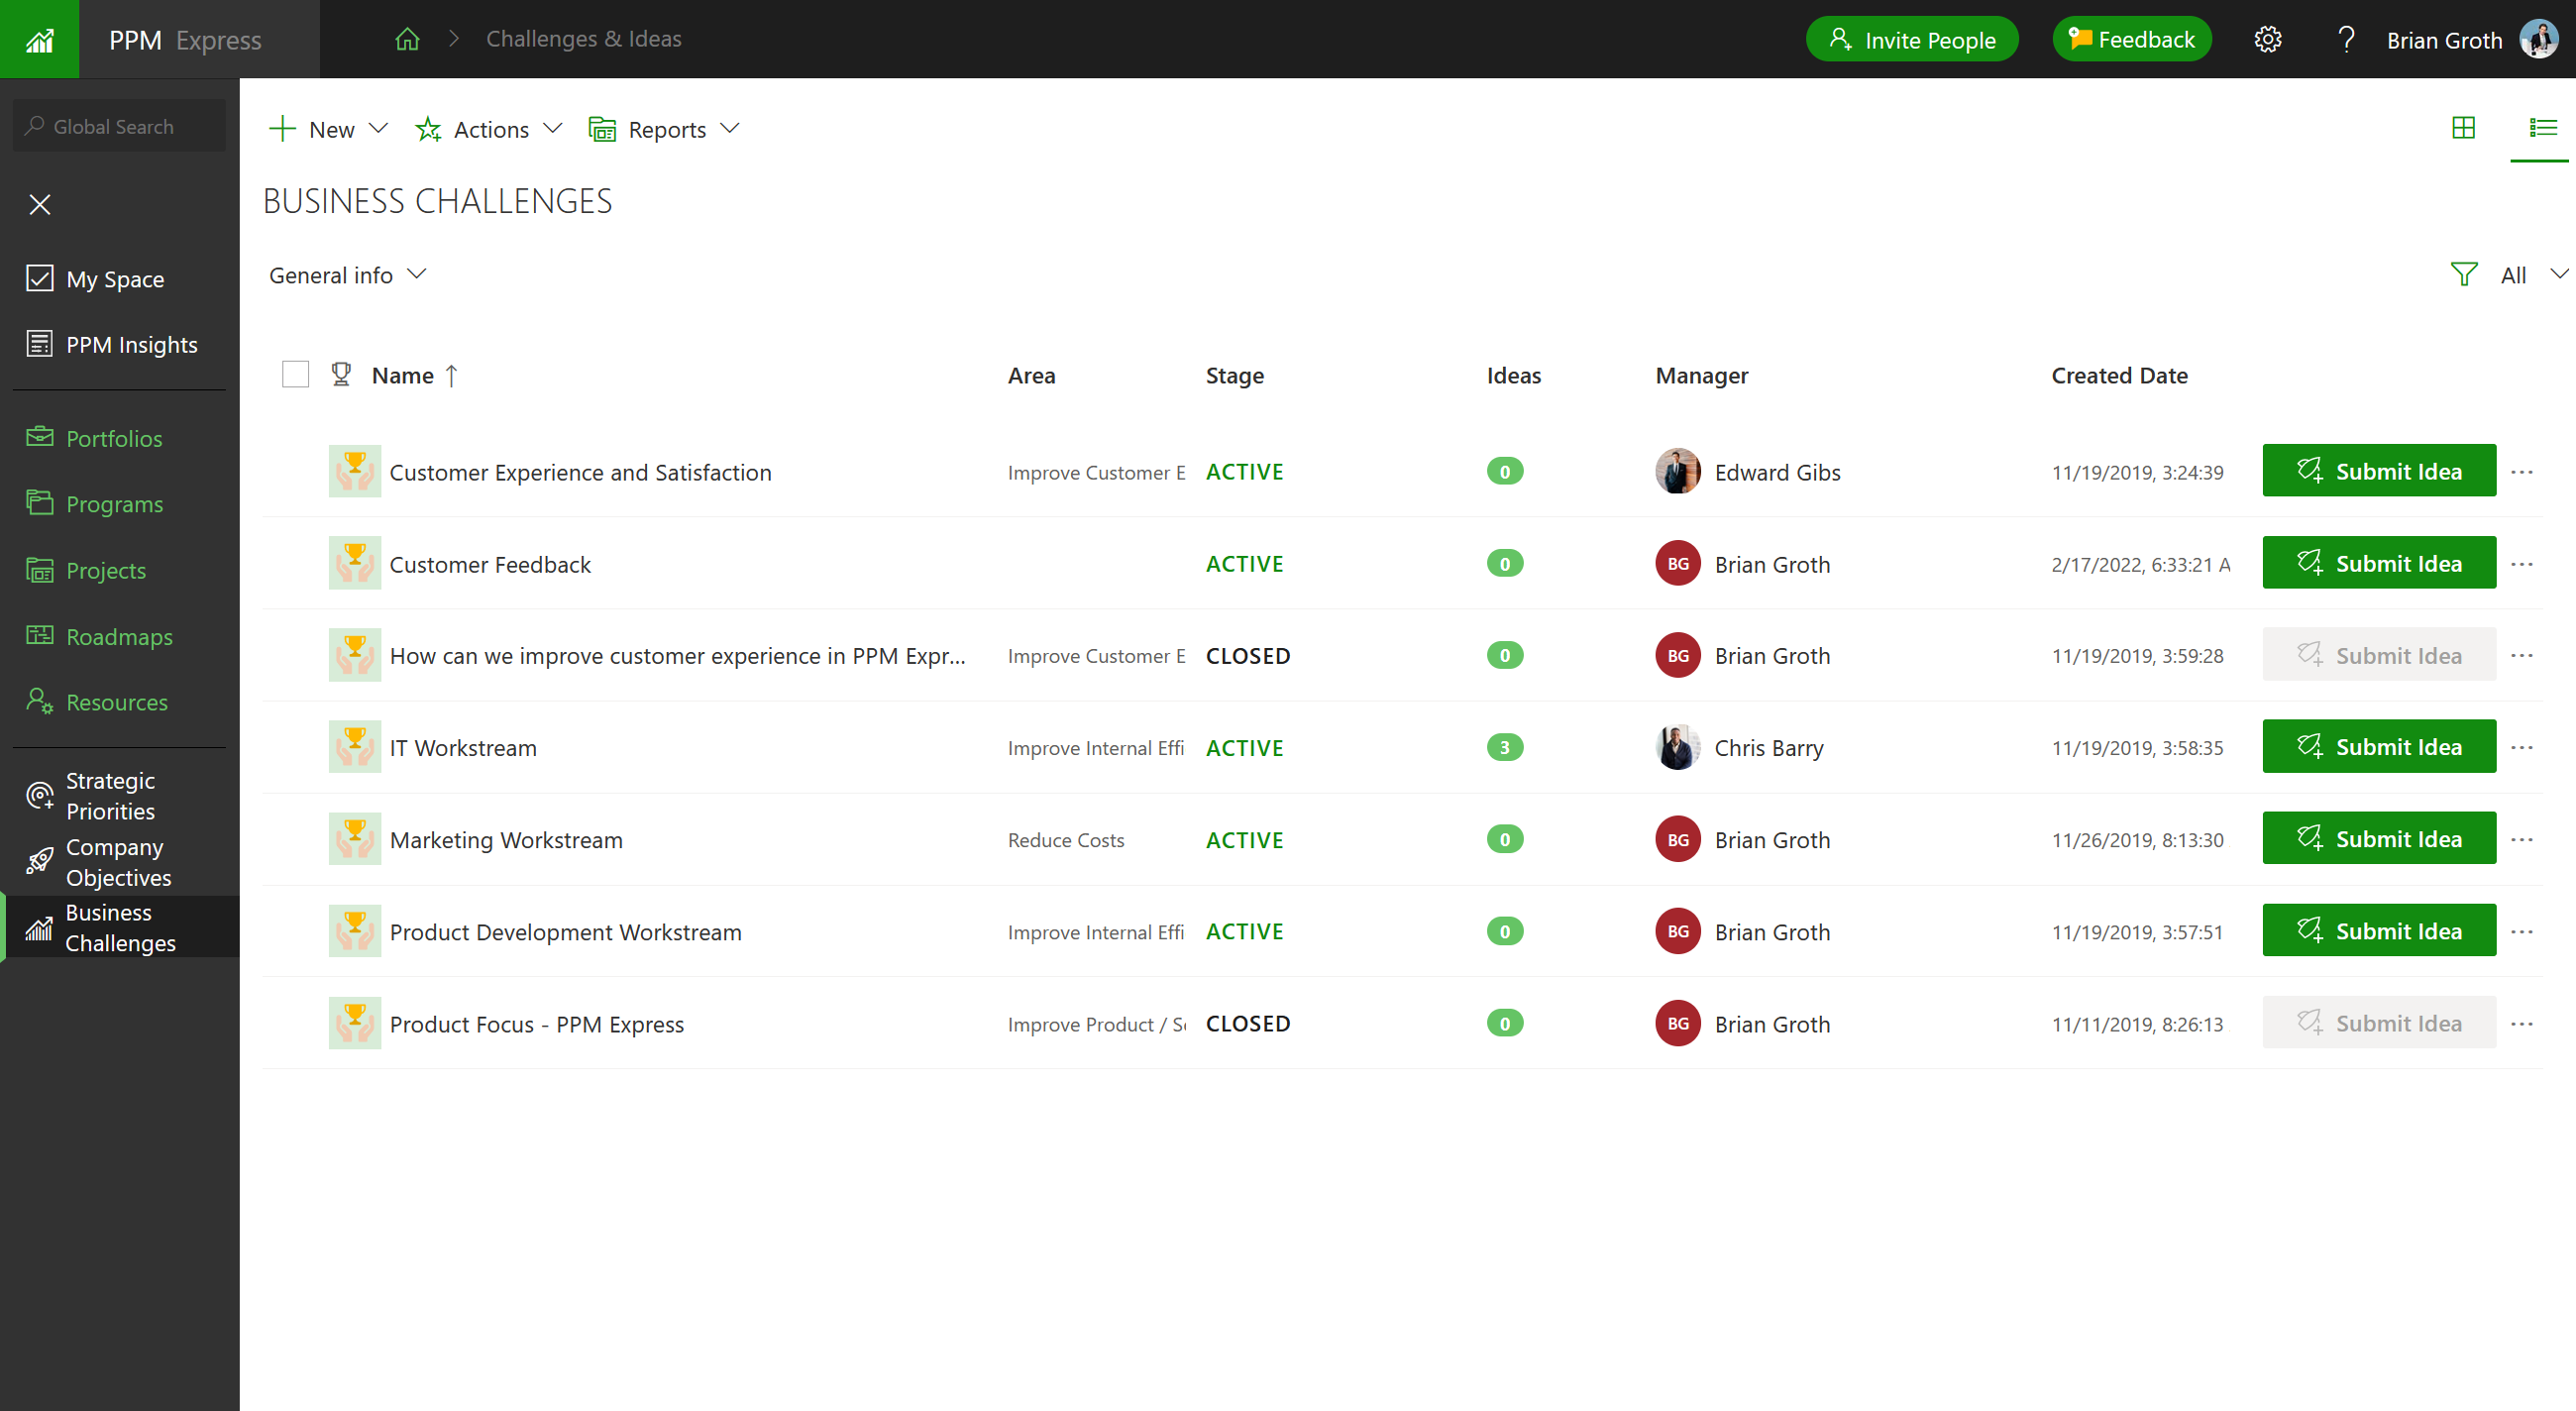Toggle the checkbox next to Customer Feedback

(295, 563)
